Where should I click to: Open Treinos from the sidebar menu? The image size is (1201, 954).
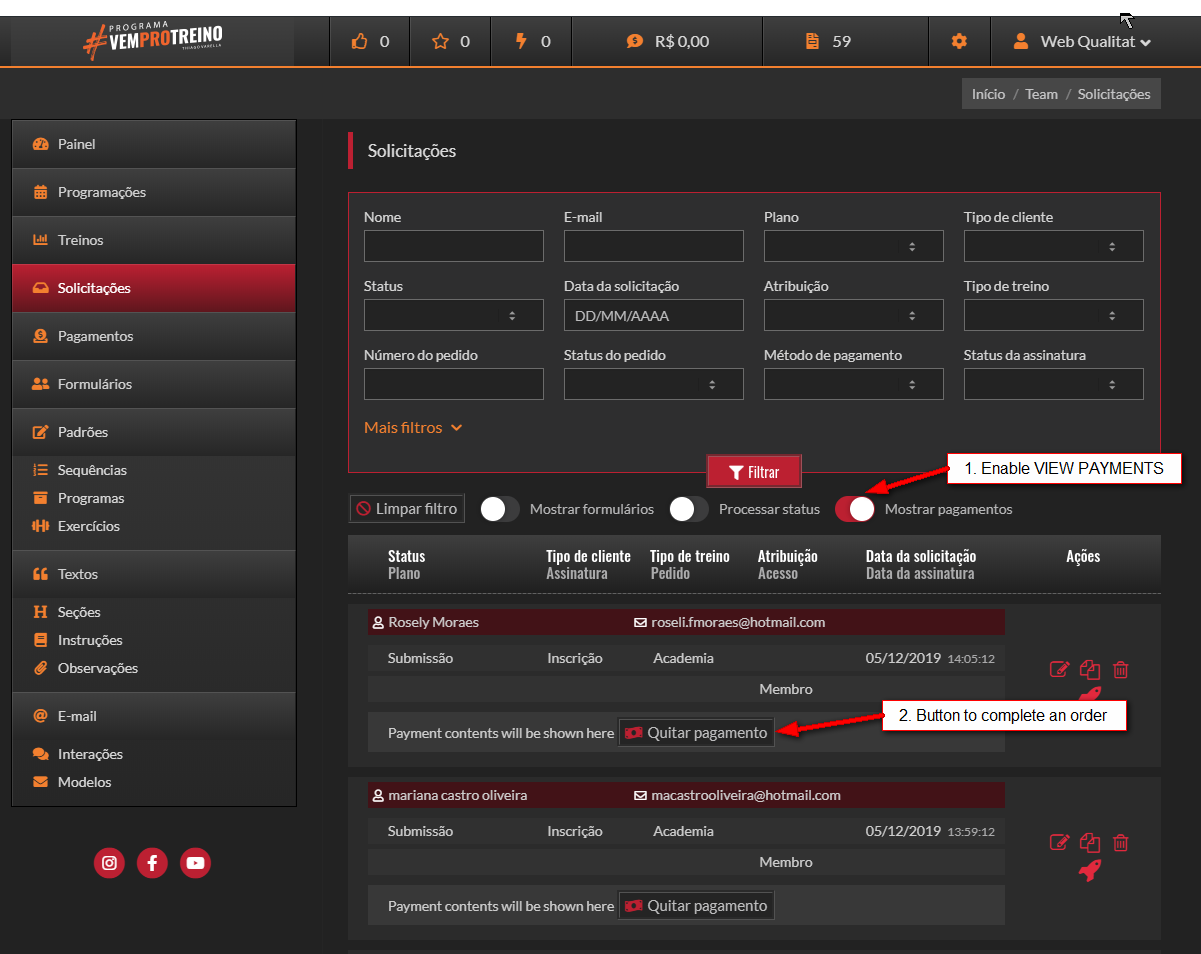tap(80, 240)
